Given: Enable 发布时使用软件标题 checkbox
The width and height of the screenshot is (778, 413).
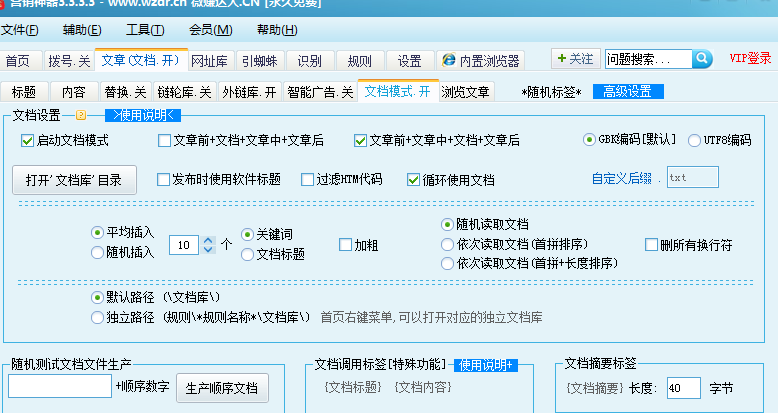Looking at the screenshot, I should coord(219,179).
